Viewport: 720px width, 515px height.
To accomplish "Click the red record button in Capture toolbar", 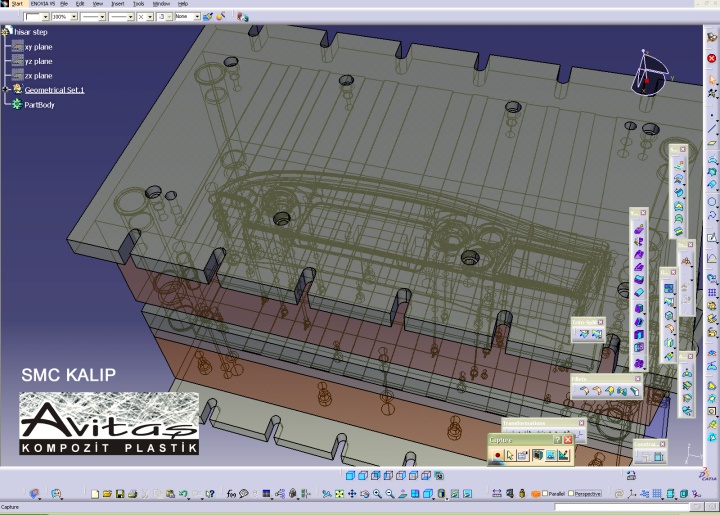I will coord(497,455).
